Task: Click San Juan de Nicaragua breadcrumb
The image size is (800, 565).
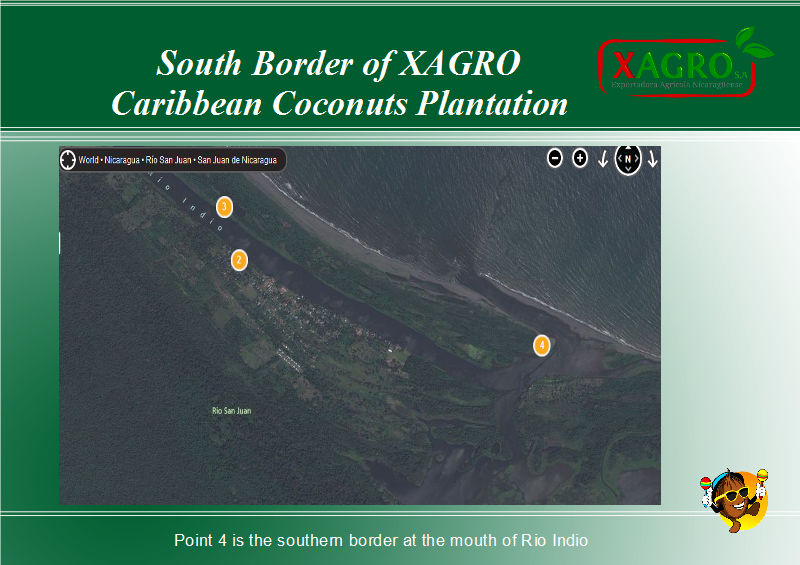Action: (237, 160)
